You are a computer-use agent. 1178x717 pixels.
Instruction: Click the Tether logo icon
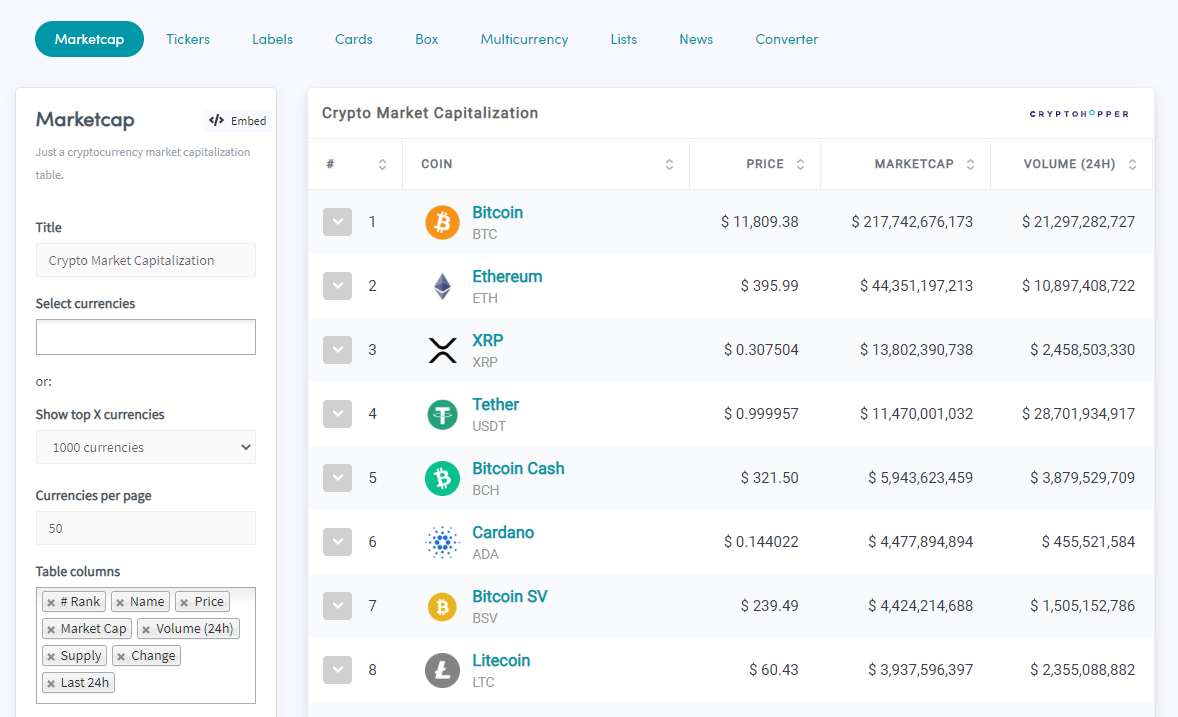[x=443, y=414]
